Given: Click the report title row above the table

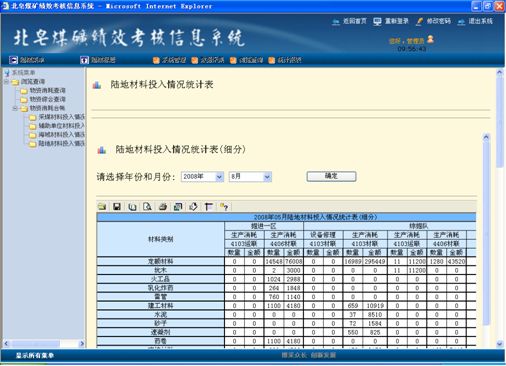Looking at the screenshot, I should pyautogui.click(x=286, y=217).
